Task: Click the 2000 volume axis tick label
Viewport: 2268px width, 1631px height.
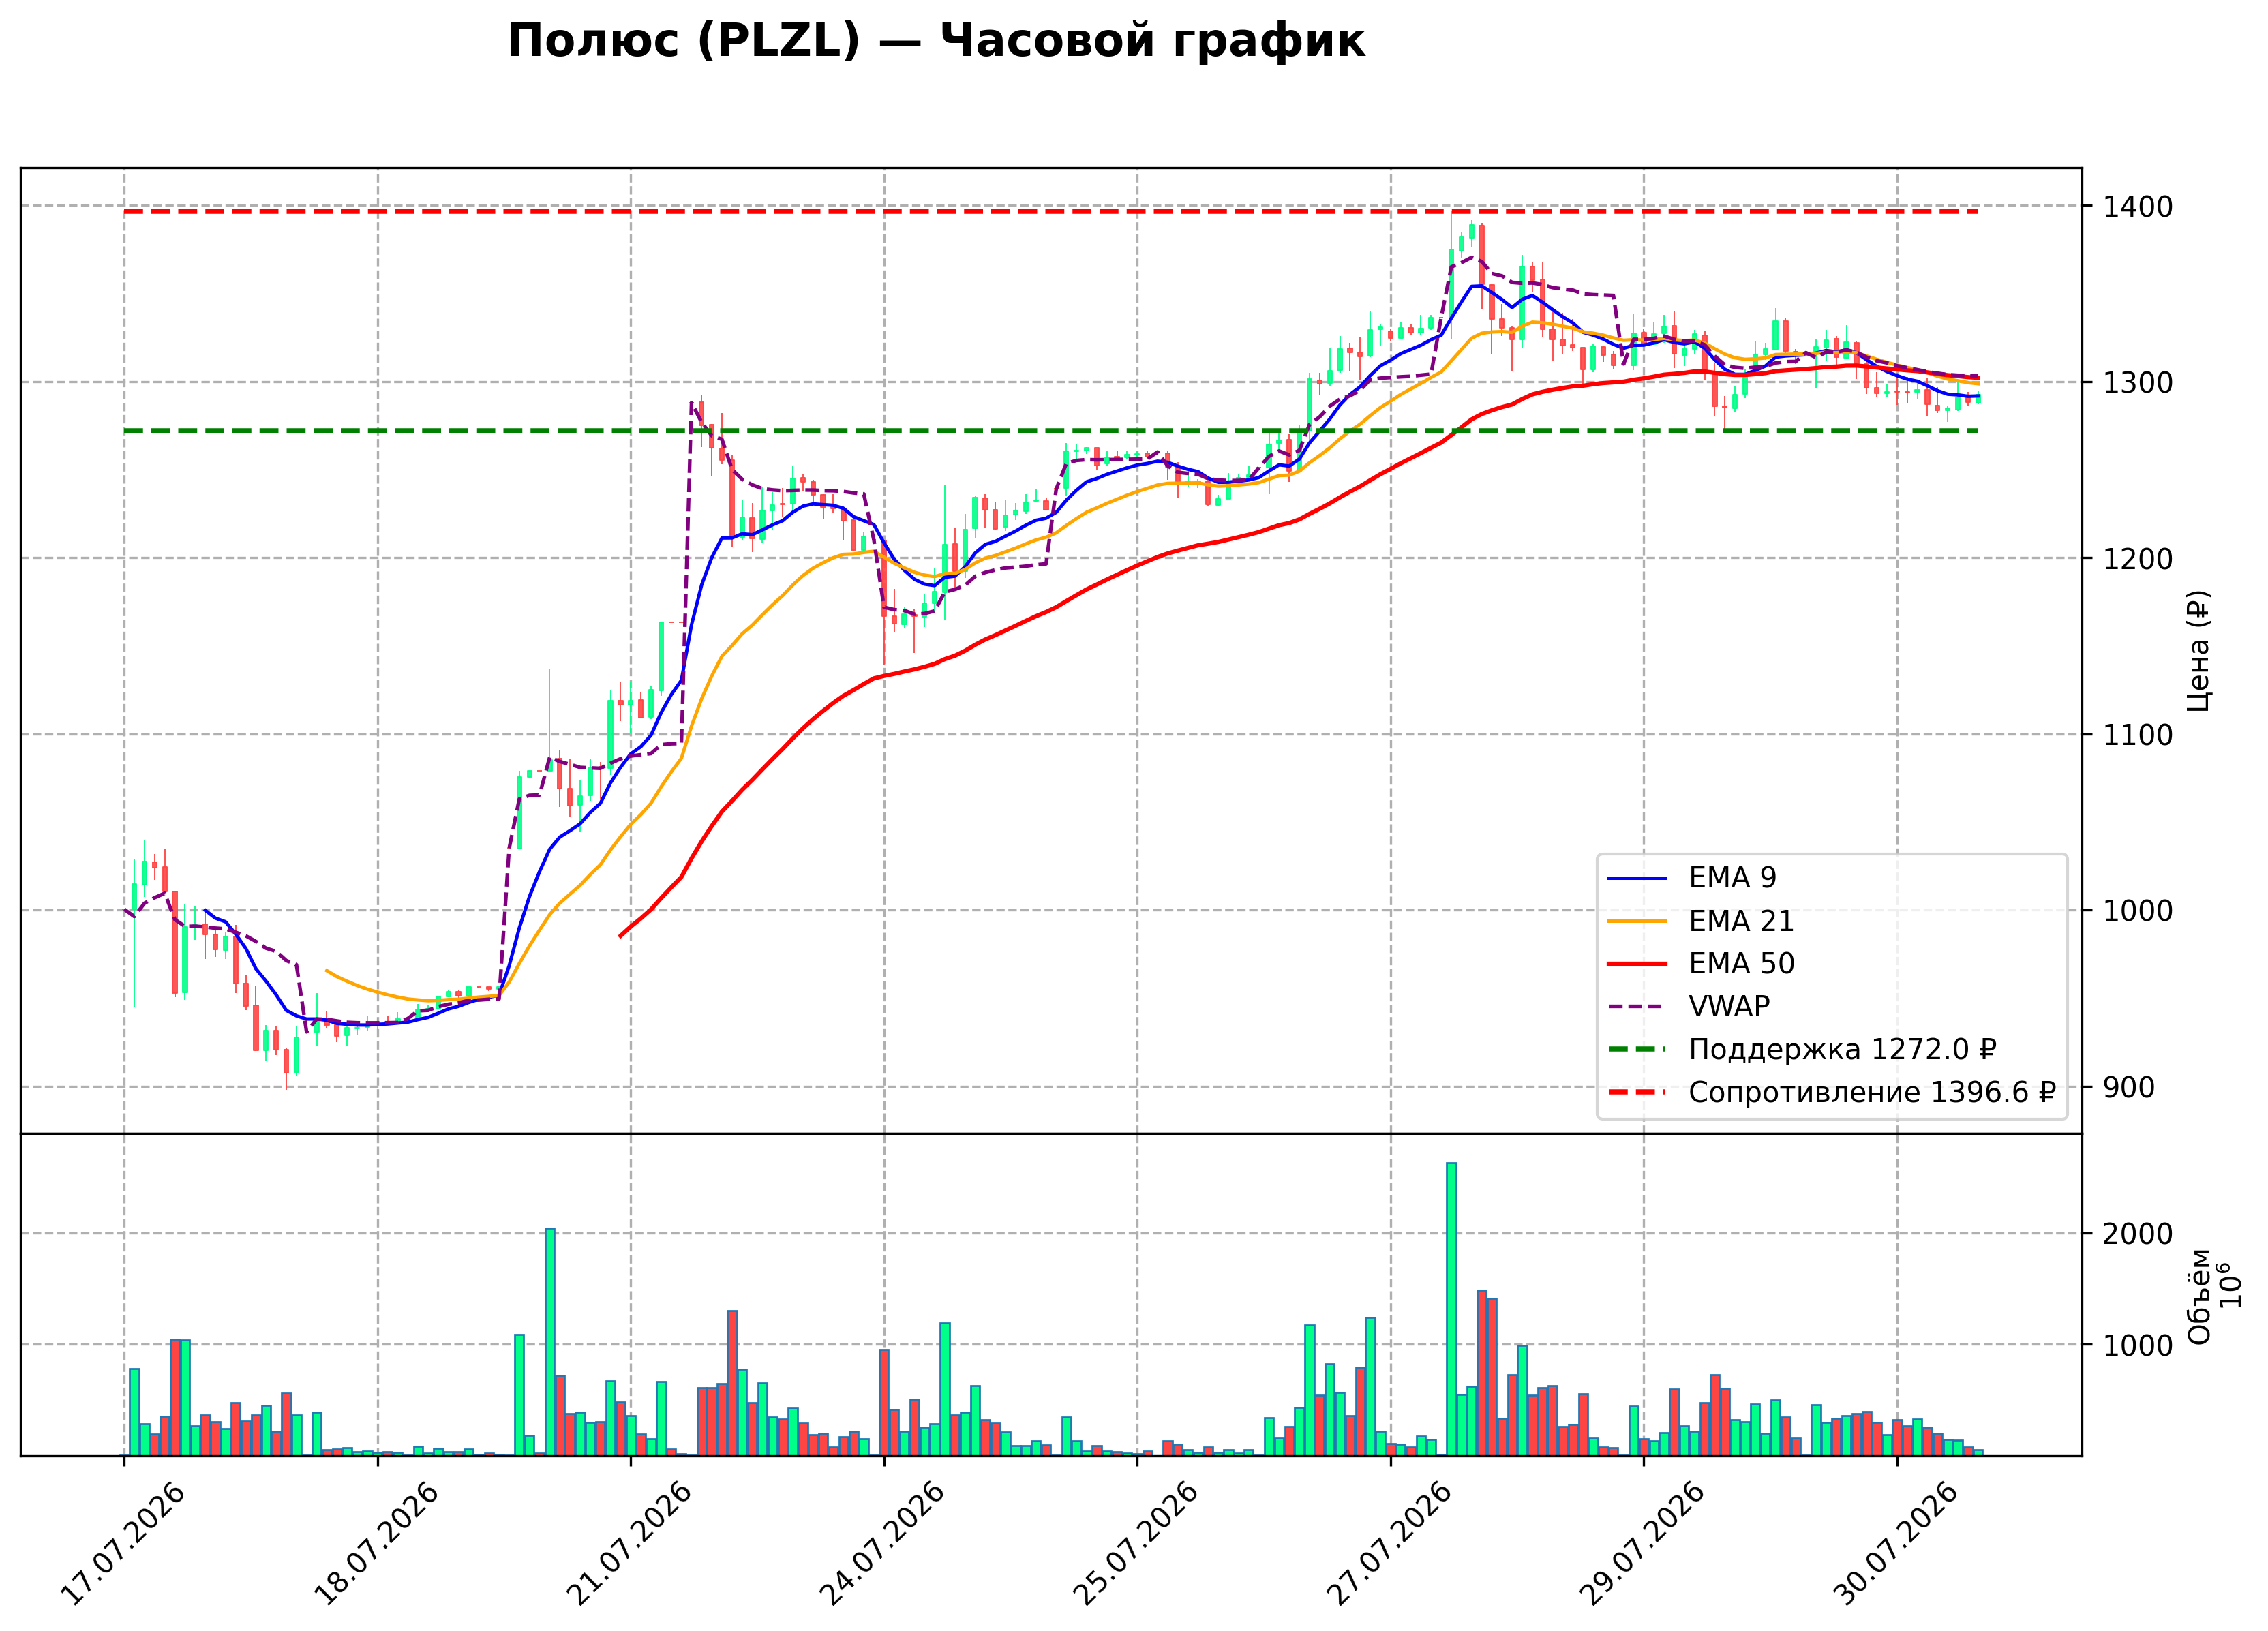Action: click(2138, 1234)
